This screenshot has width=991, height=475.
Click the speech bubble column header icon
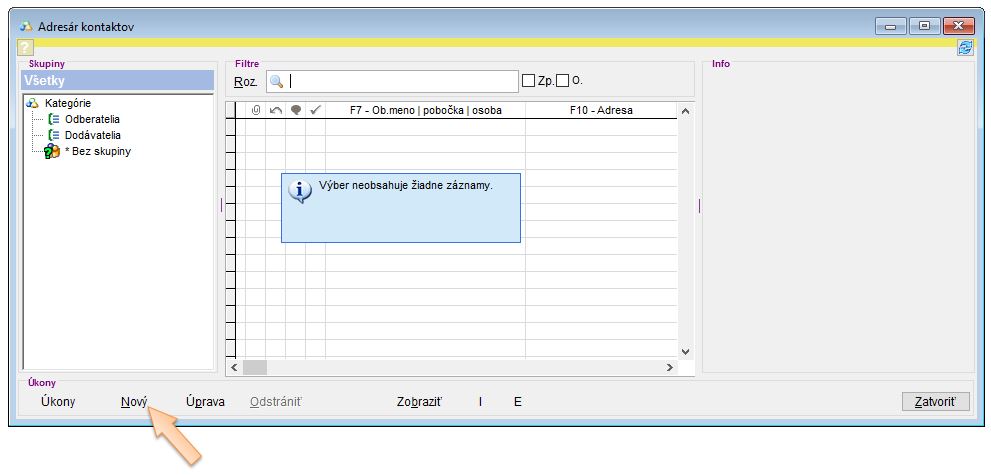pyautogui.click(x=295, y=111)
